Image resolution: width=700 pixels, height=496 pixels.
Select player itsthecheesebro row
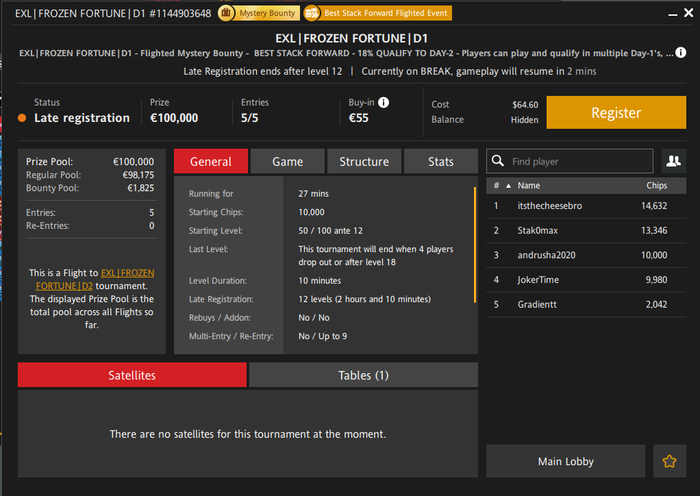586,206
